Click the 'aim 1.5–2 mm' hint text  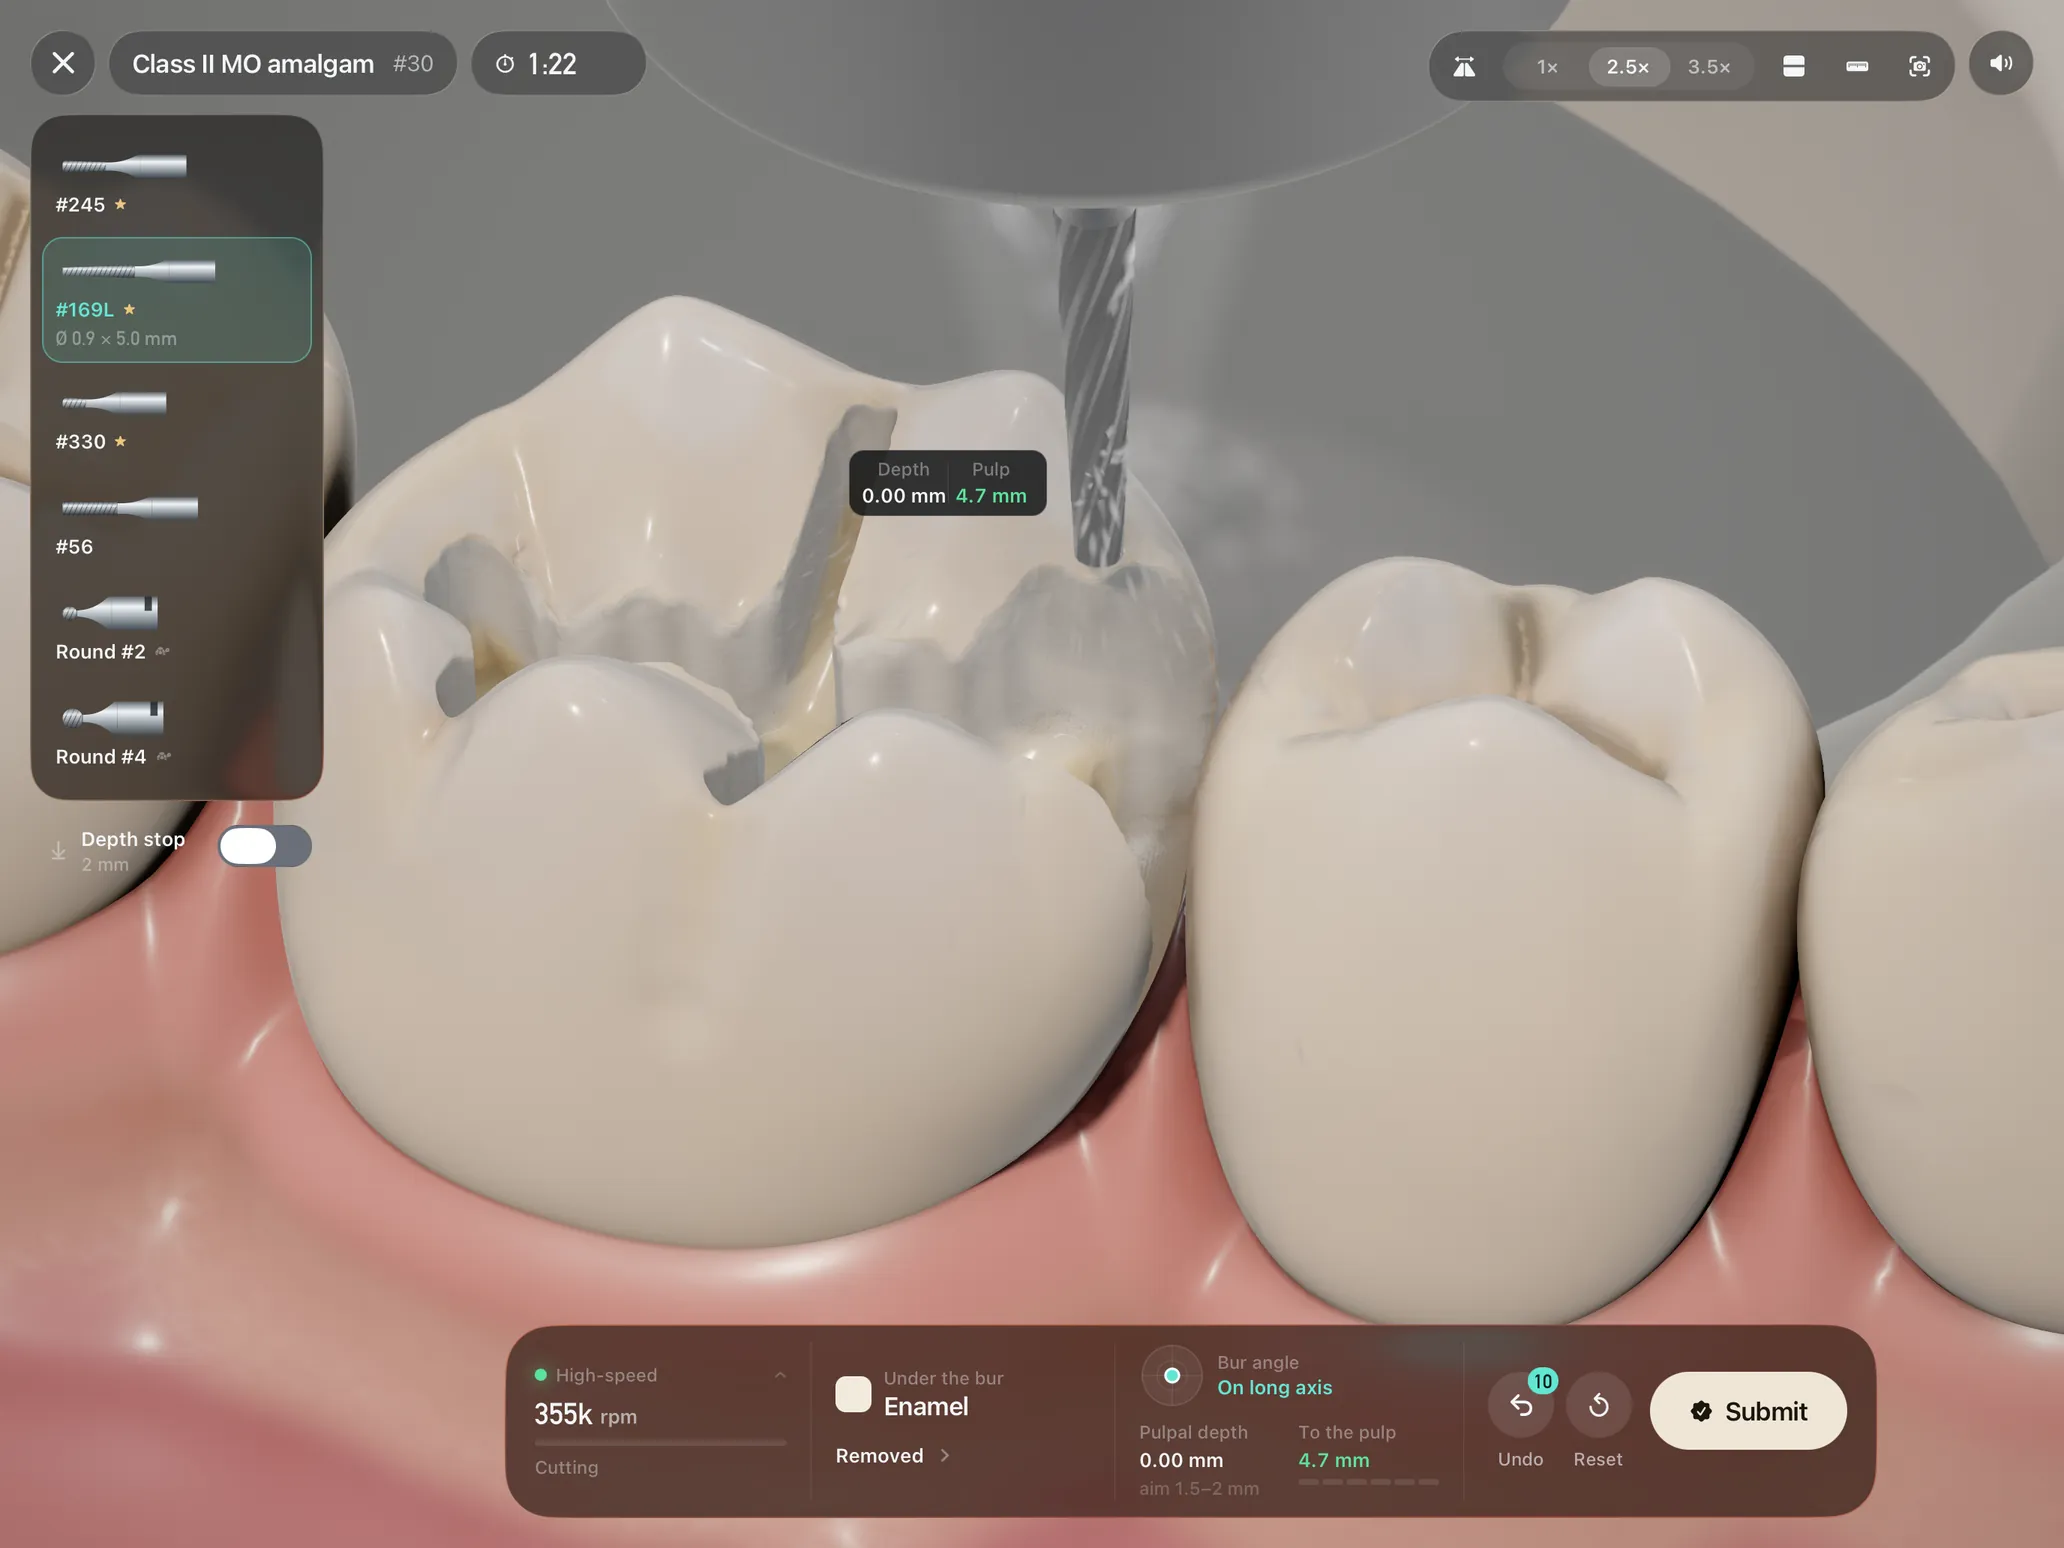1199,1489
